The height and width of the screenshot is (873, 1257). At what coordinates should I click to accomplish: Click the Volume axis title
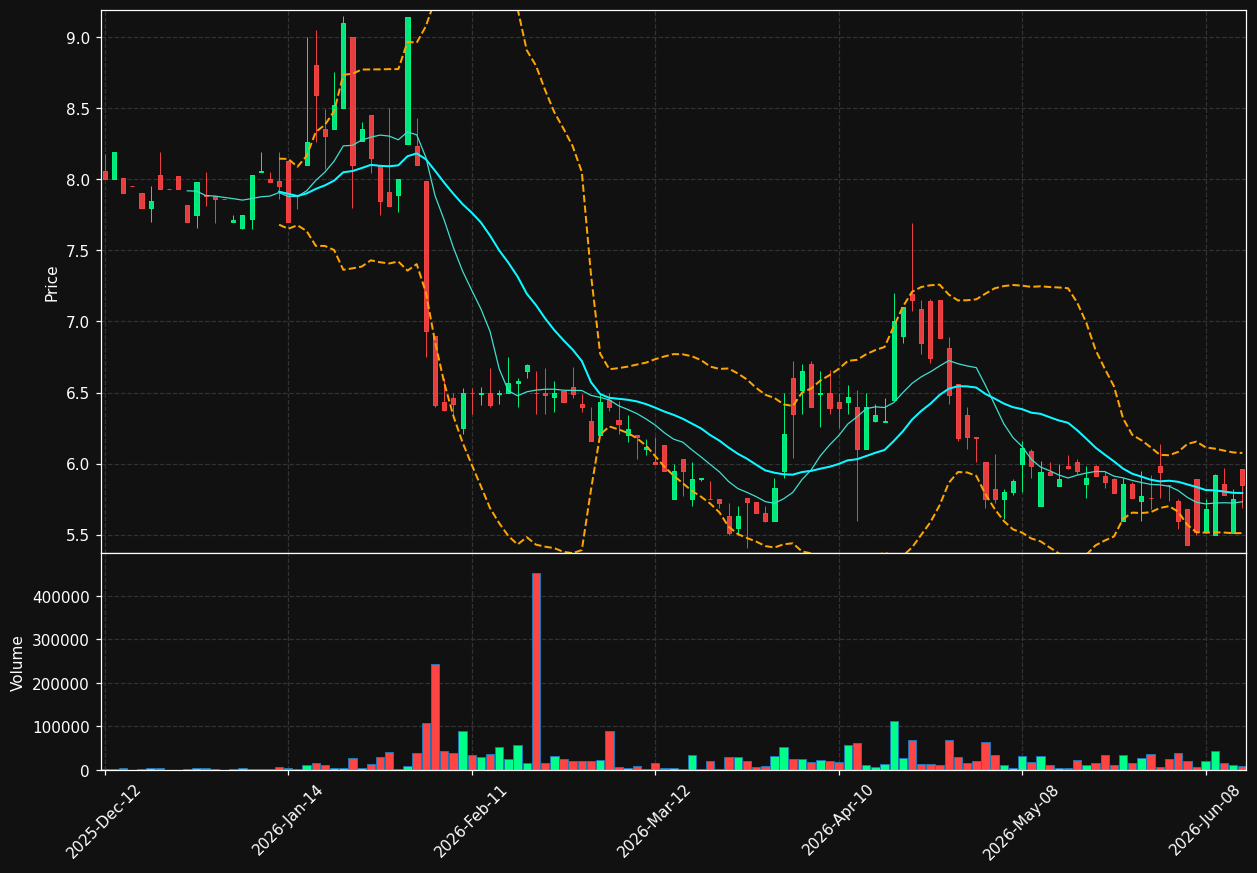click(x=18, y=662)
